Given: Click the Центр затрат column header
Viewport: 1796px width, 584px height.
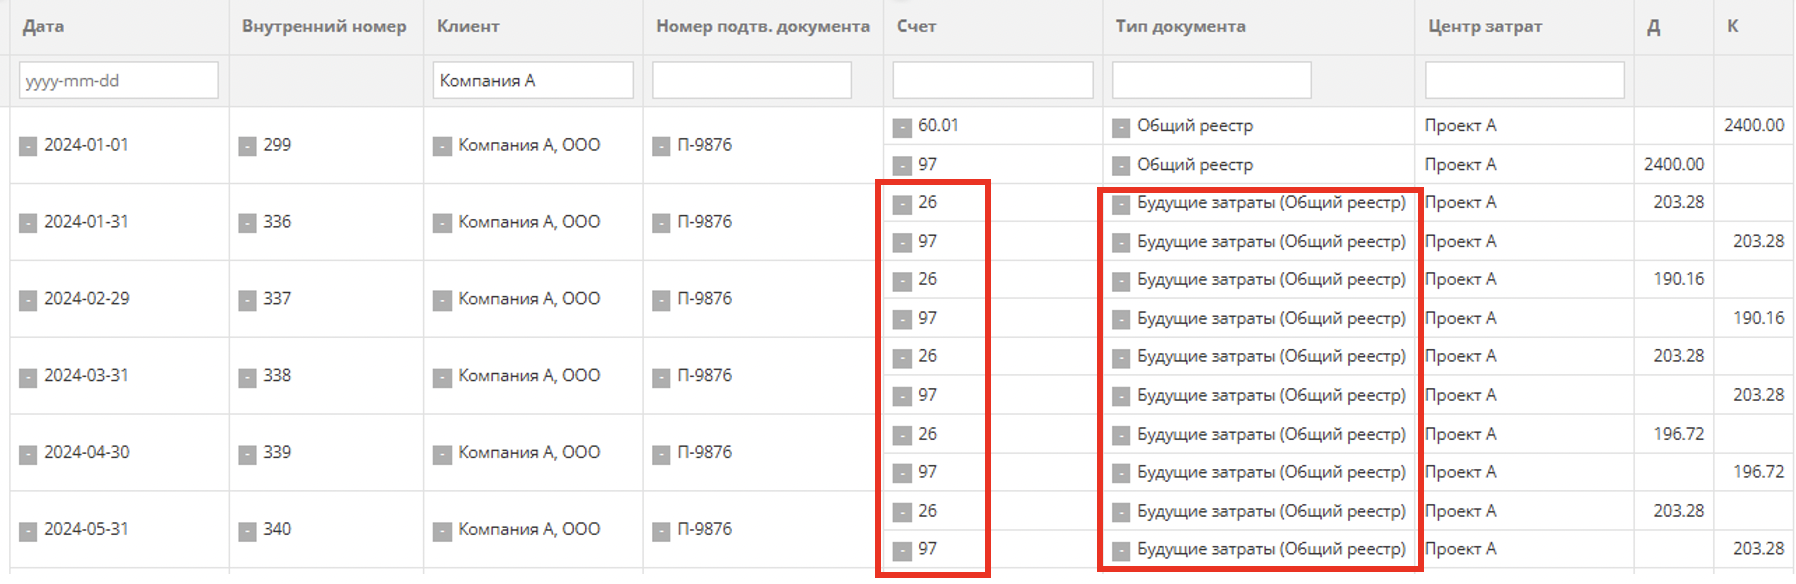Looking at the screenshot, I should click(x=1485, y=27).
